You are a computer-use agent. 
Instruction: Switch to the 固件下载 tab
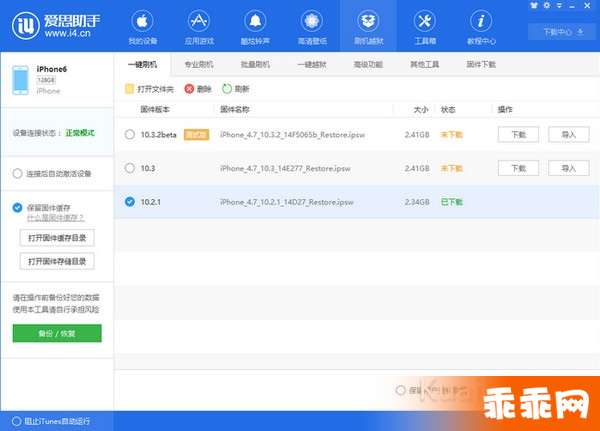click(x=481, y=64)
